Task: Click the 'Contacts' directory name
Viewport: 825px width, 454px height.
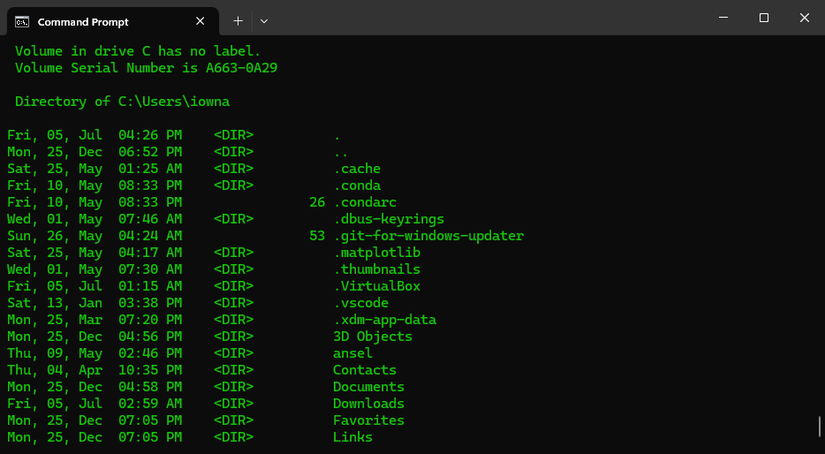Action: pyautogui.click(x=365, y=370)
